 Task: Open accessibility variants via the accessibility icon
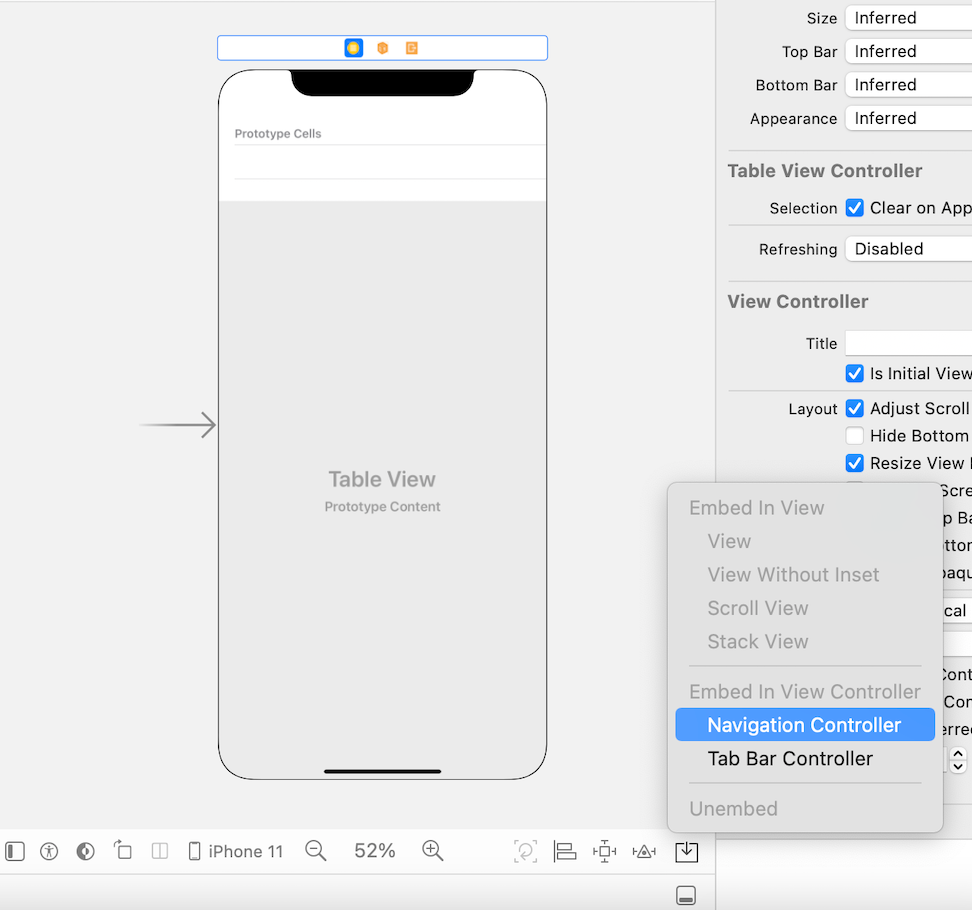point(49,851)
